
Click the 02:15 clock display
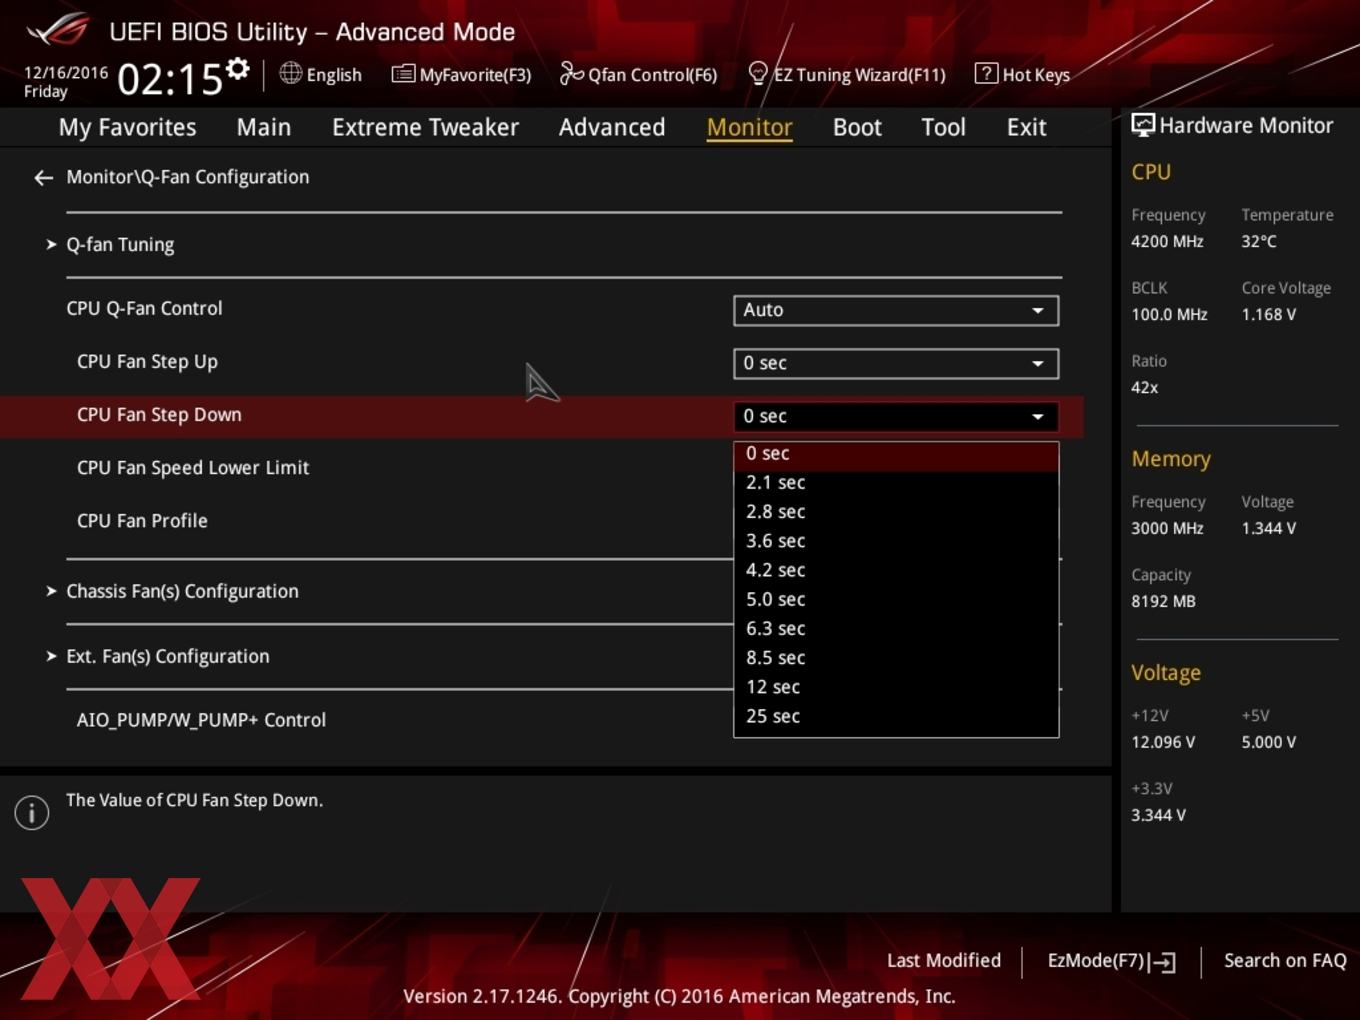coord(170,78)
